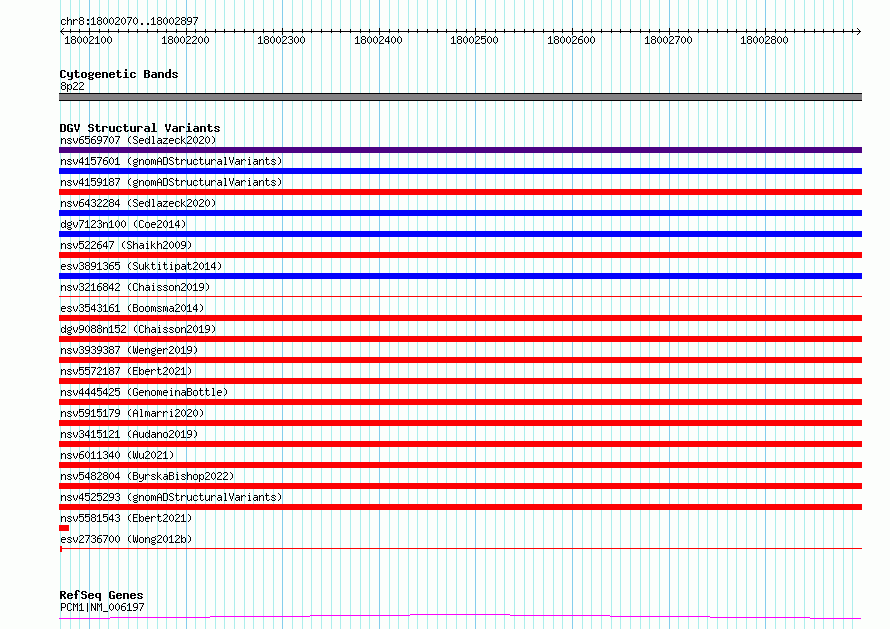Select blue bar for esv3891365
The width and height of the screenshot is (890, 629).
click(x=460, y=276)
